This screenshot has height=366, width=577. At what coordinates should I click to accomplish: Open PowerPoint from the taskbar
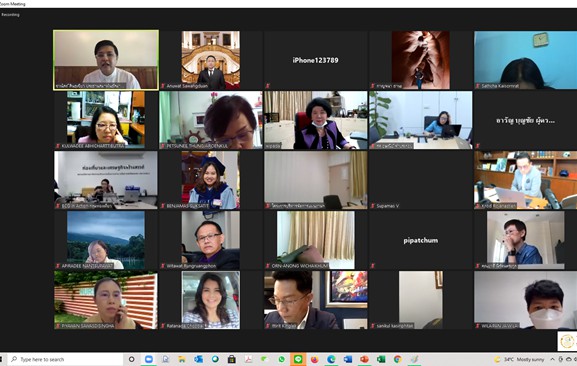[x=364, y=359]
